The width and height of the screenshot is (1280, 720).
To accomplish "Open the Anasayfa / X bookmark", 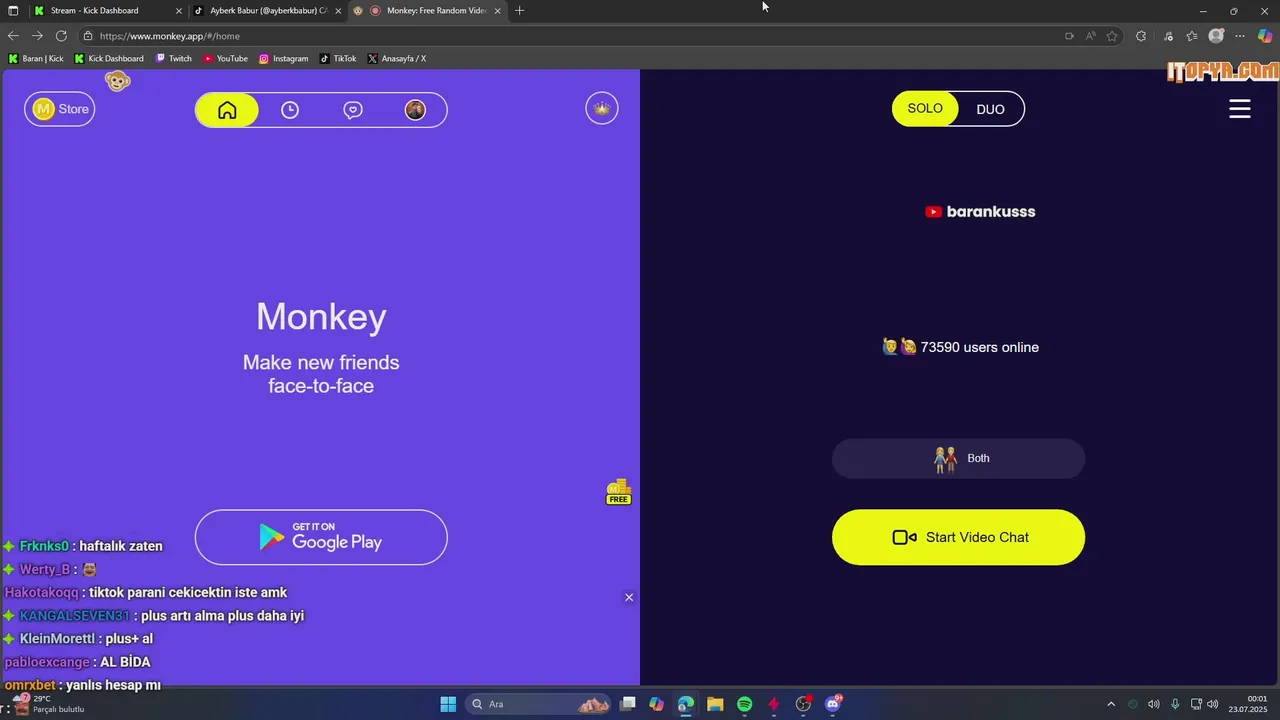I will (397, 58).
